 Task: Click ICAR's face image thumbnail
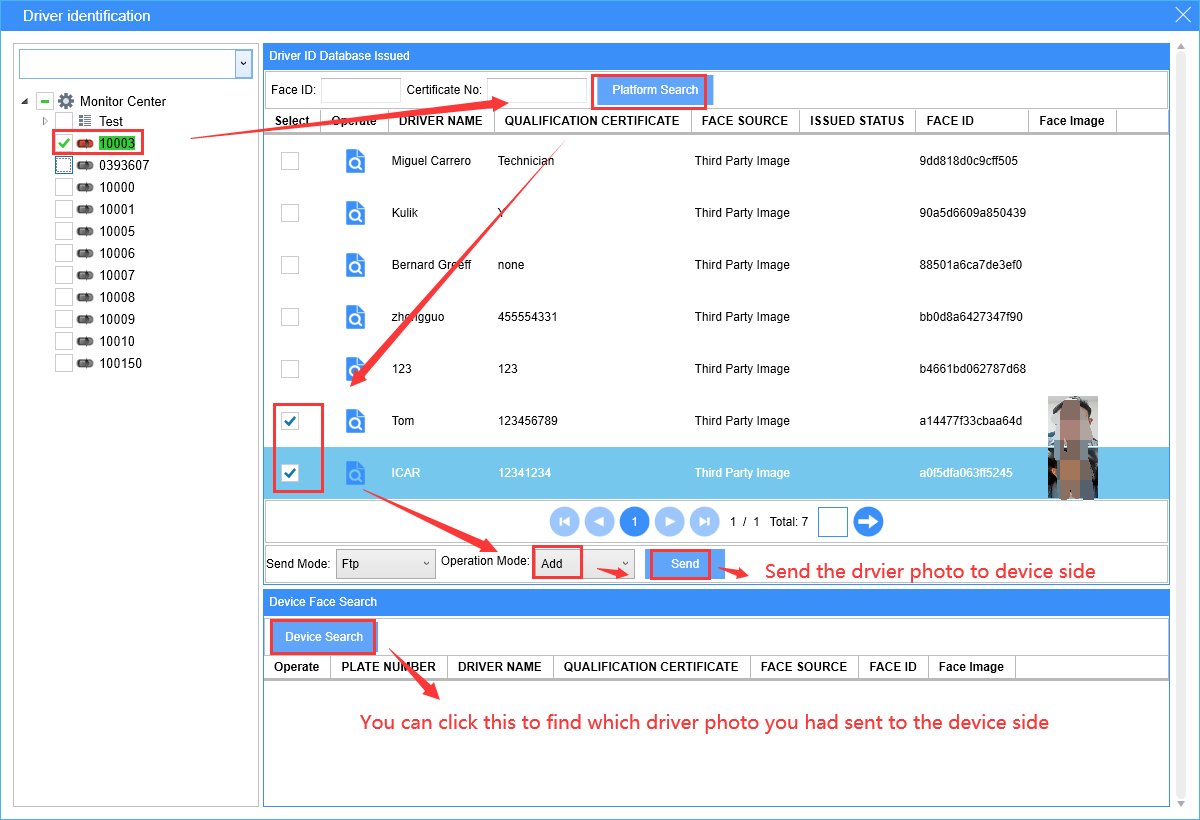click(x=1073, y=473)
